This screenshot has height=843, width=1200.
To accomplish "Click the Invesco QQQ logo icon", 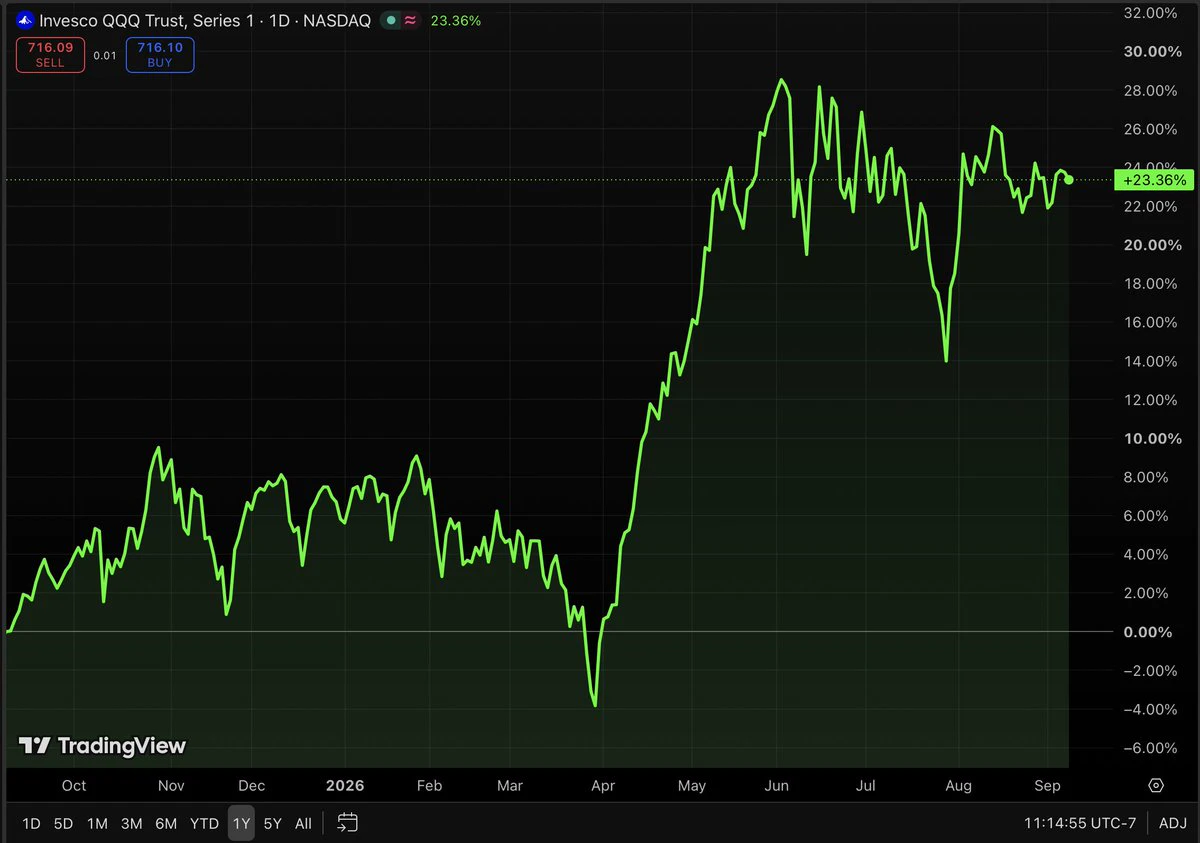I will click(25, 20).
